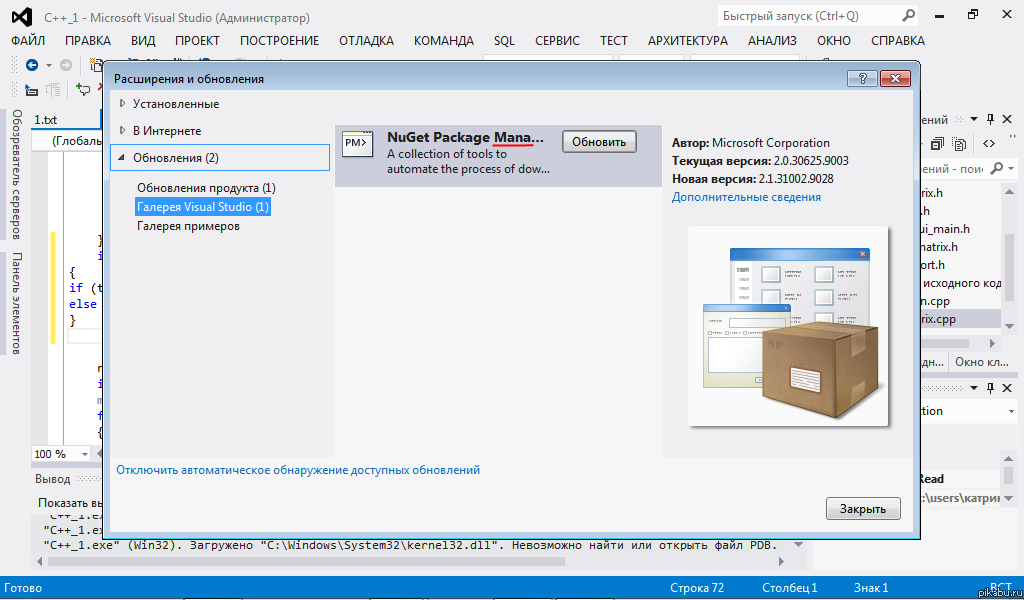Switch to the 1.txt editor tab

[46, 120]
